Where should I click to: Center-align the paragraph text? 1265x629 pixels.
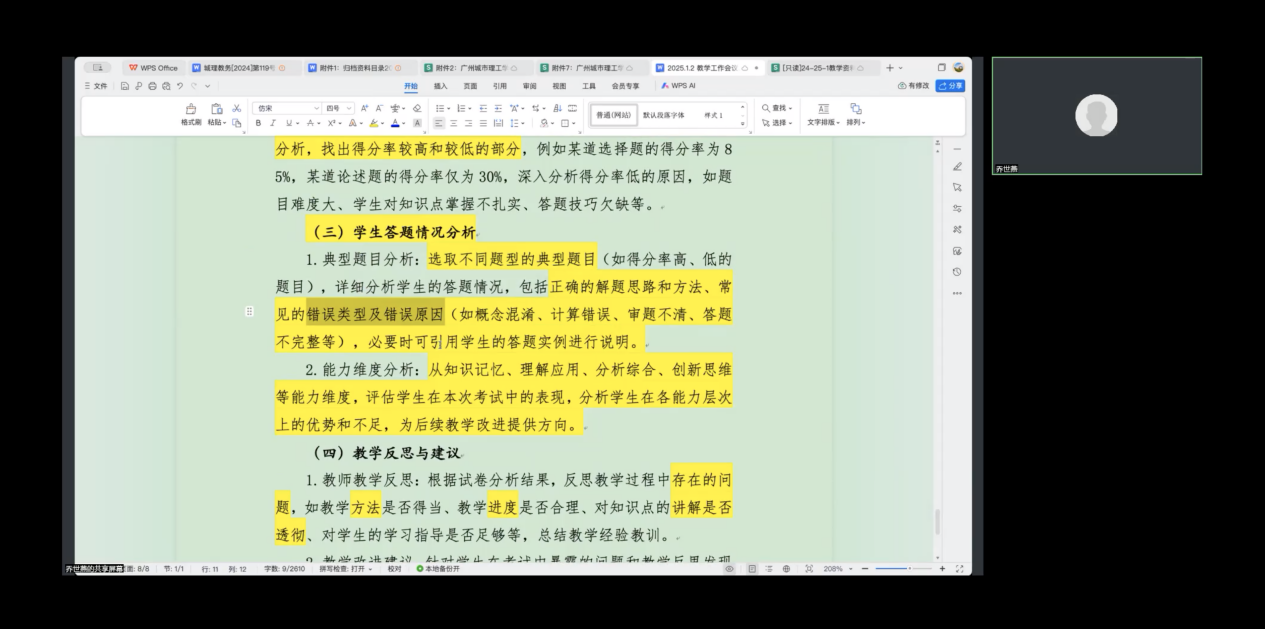click(x=454, y=123)
